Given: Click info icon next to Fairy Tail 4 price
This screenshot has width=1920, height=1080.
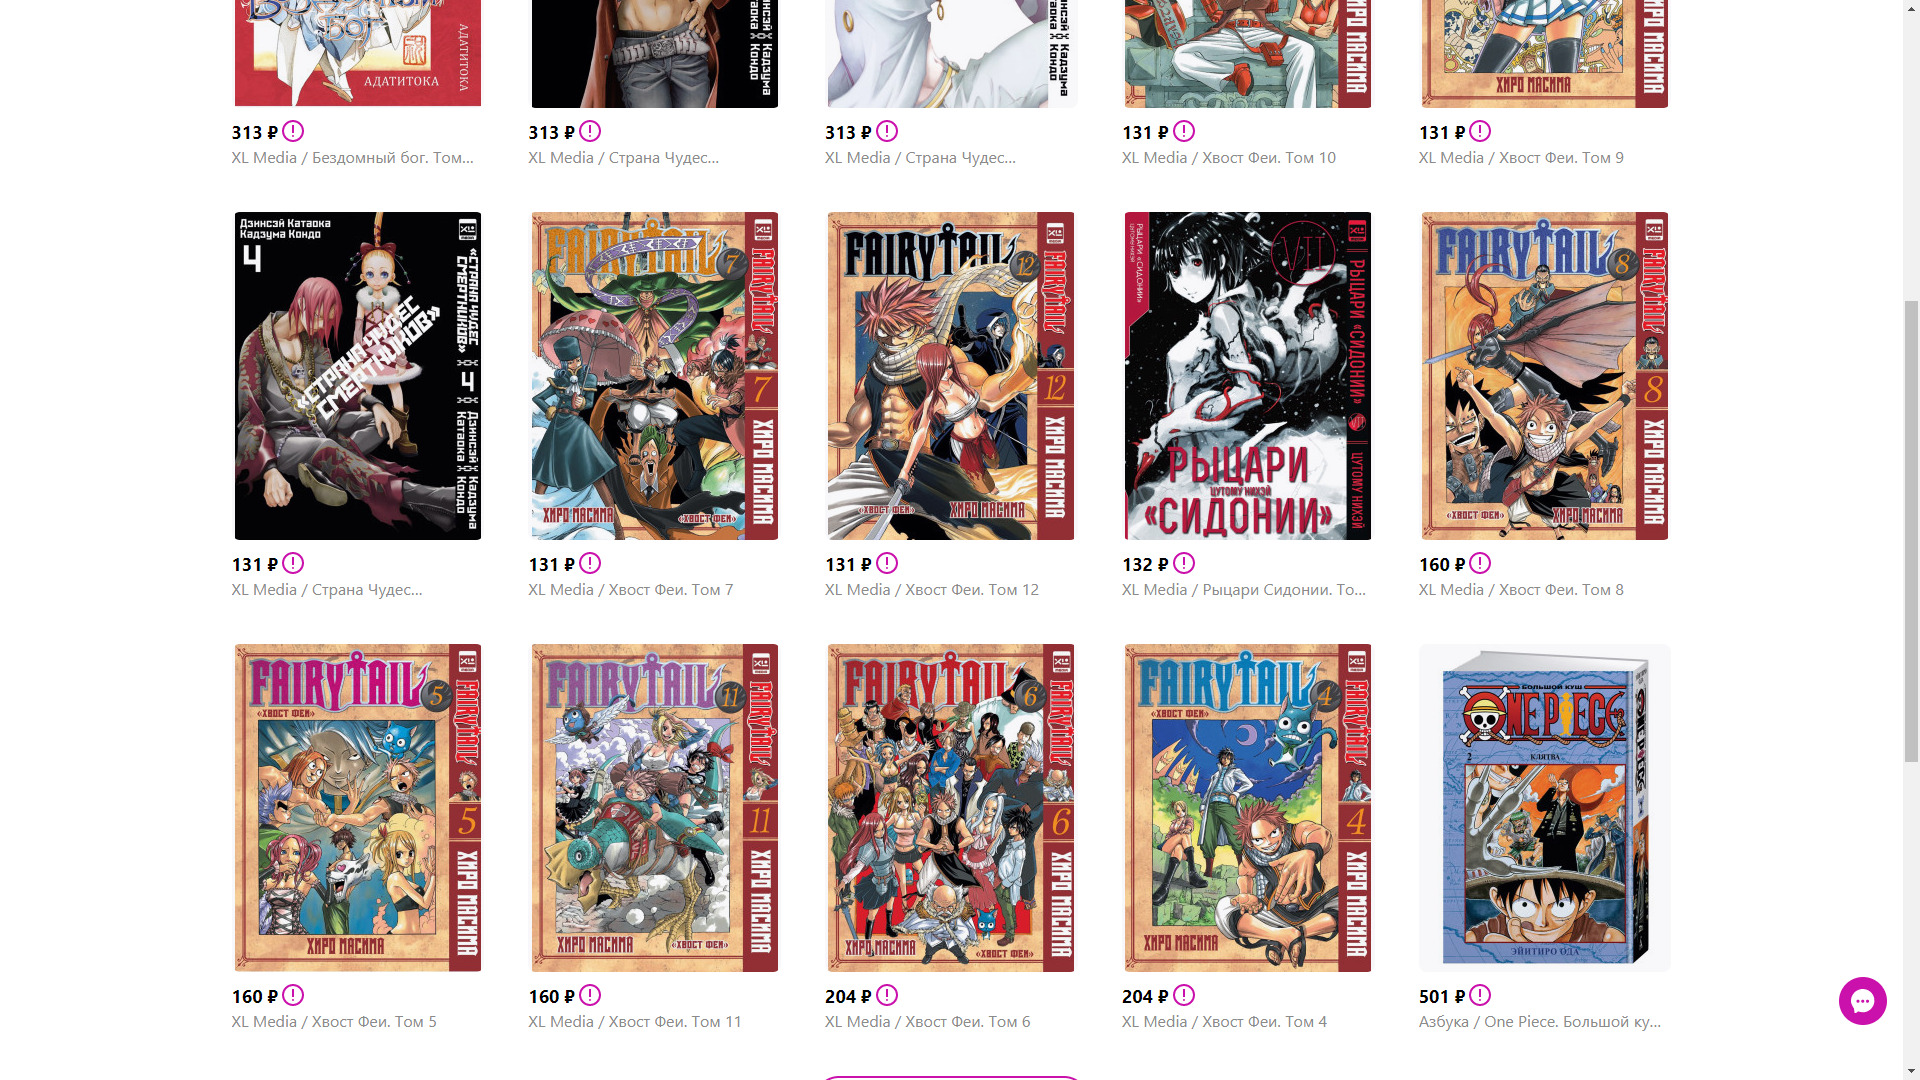Looking at the screenshot, I should tap(1184, 995).
